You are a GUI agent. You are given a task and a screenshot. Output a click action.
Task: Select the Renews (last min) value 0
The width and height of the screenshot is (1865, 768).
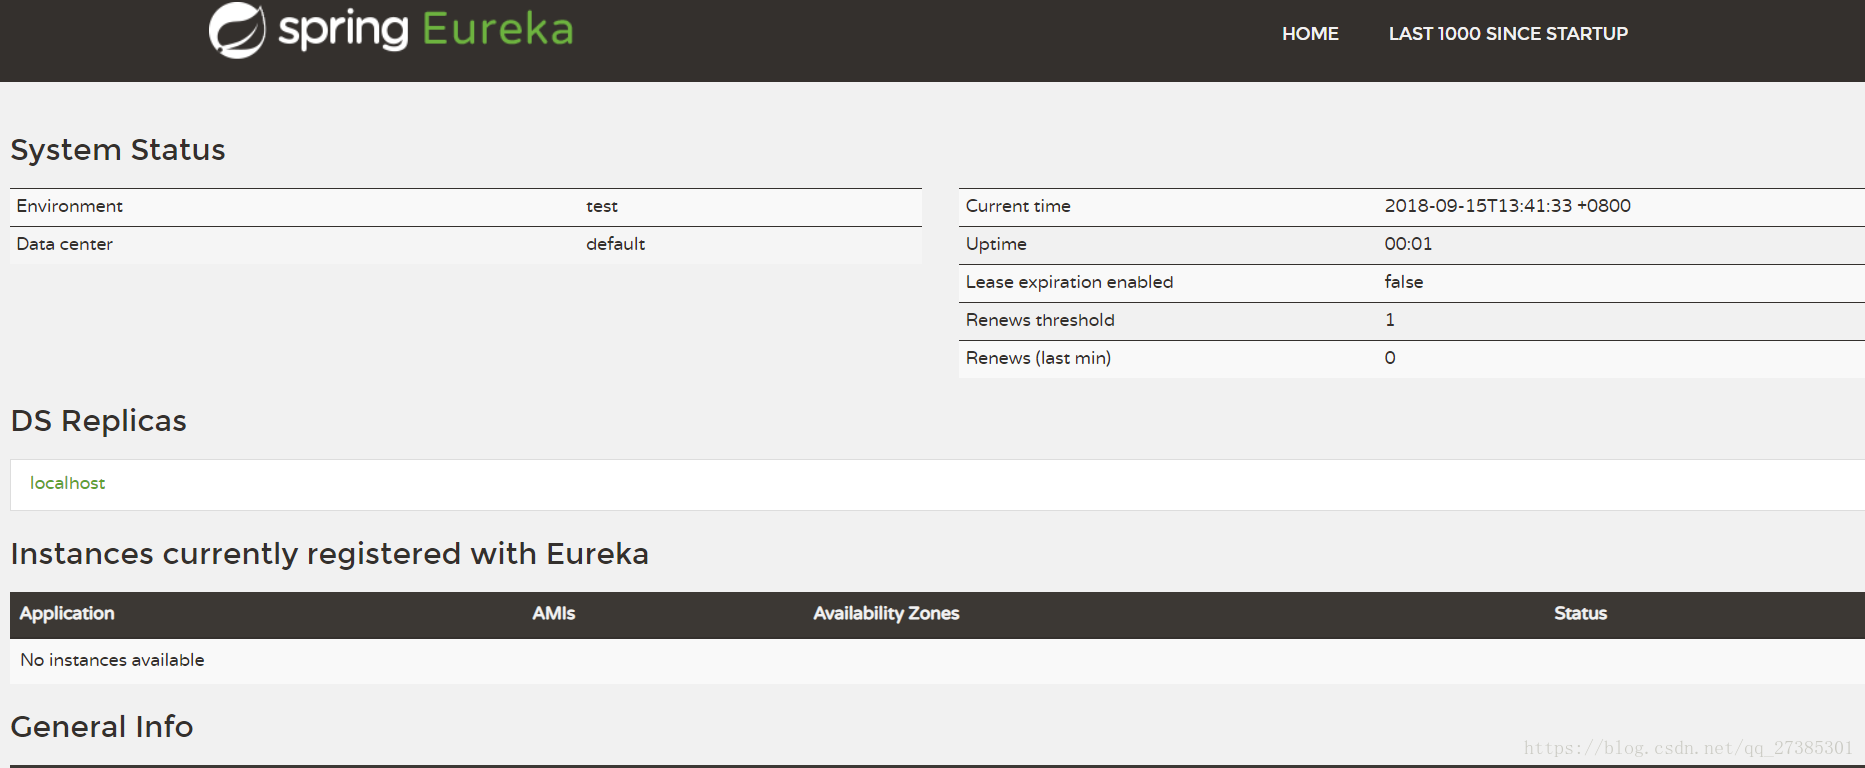coord(1390,358)
